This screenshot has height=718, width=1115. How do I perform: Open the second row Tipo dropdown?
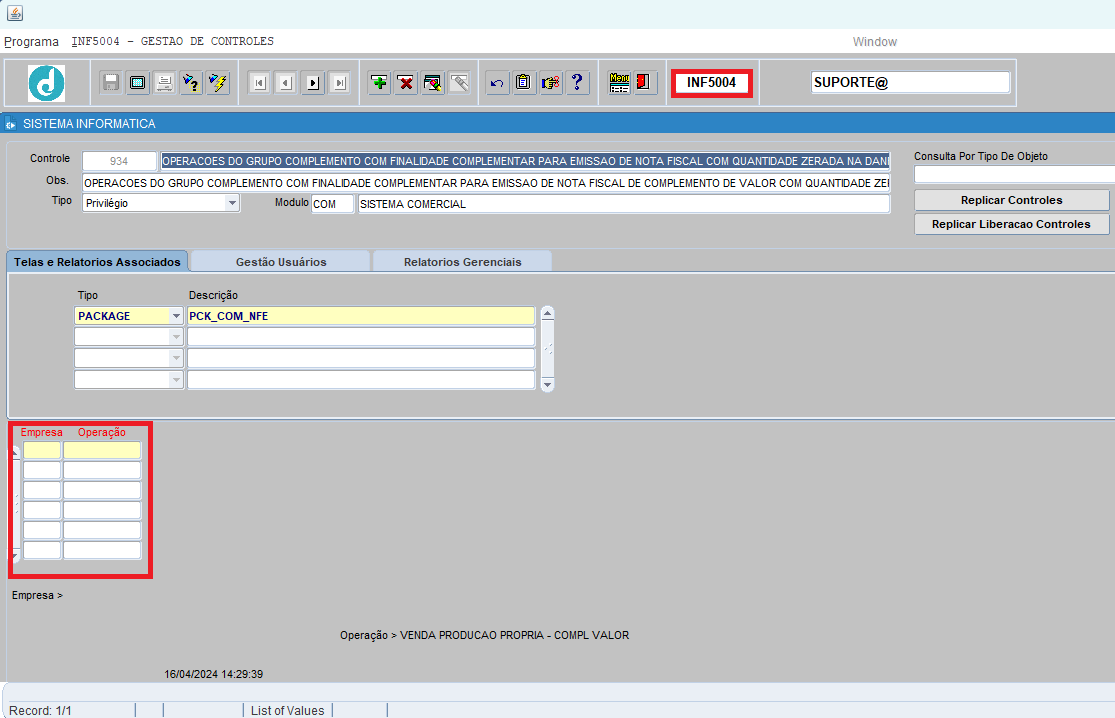pos(176,337)
